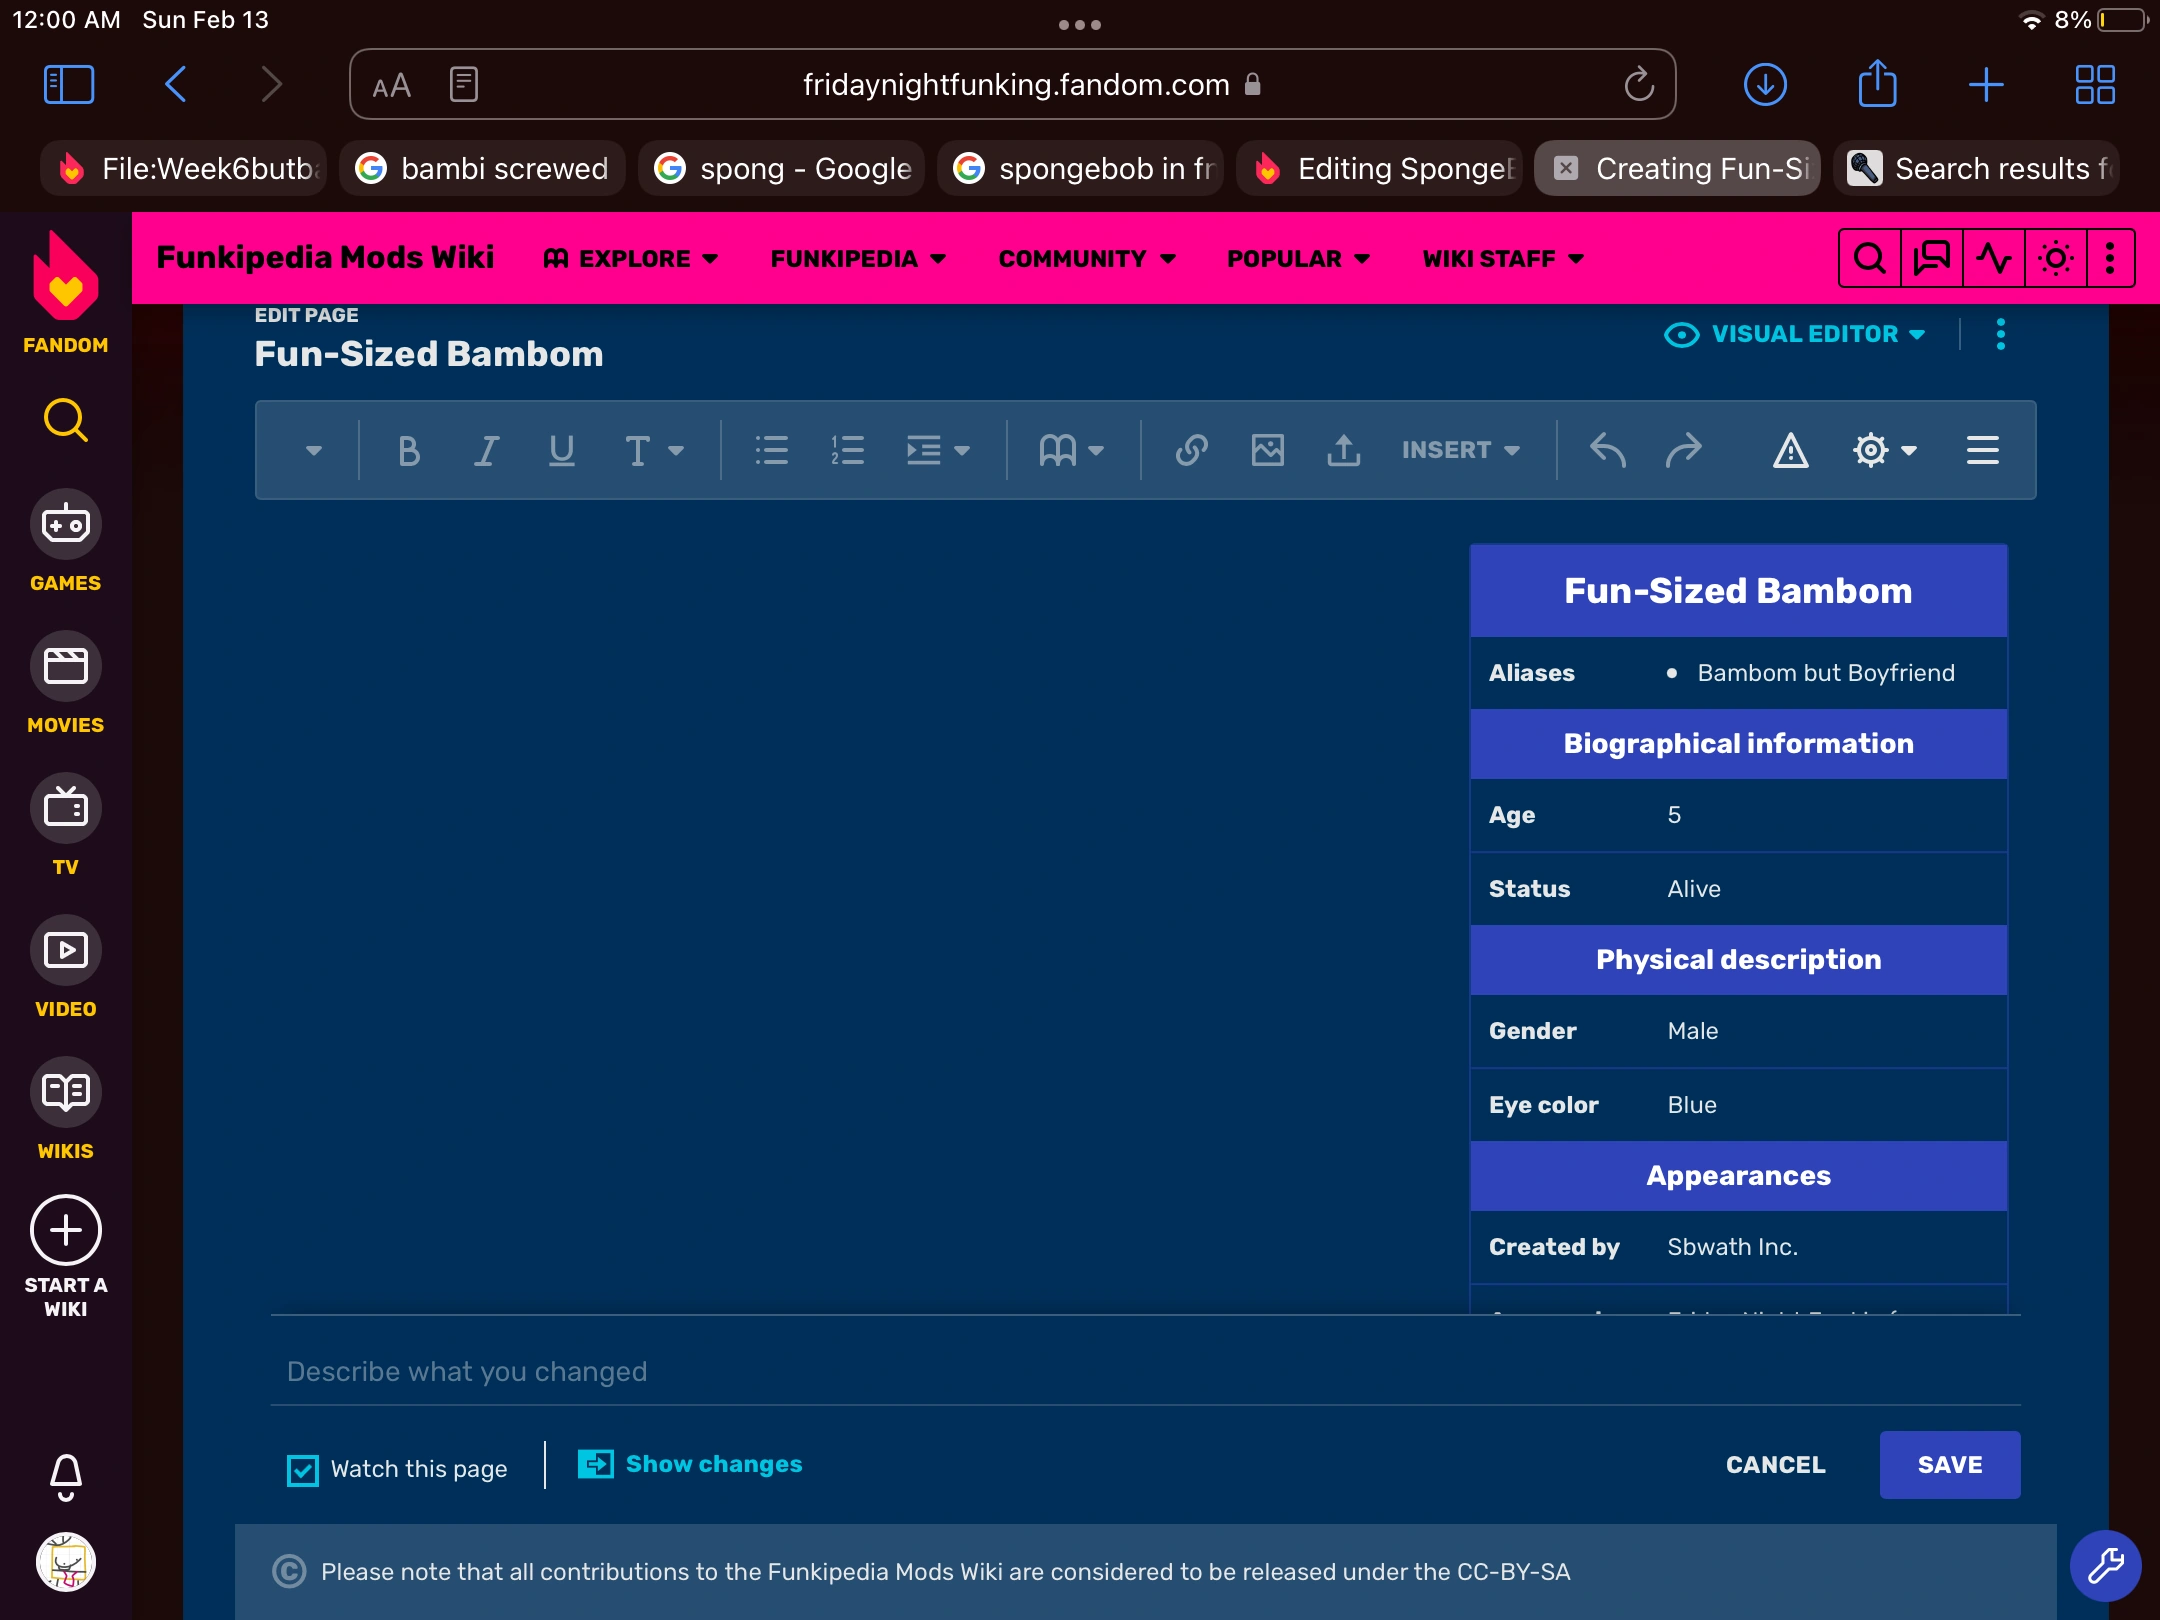The width and height of the screenshot is (2160, 1620).
Task: Click the bulleted list icon
Action: (771, 451)
